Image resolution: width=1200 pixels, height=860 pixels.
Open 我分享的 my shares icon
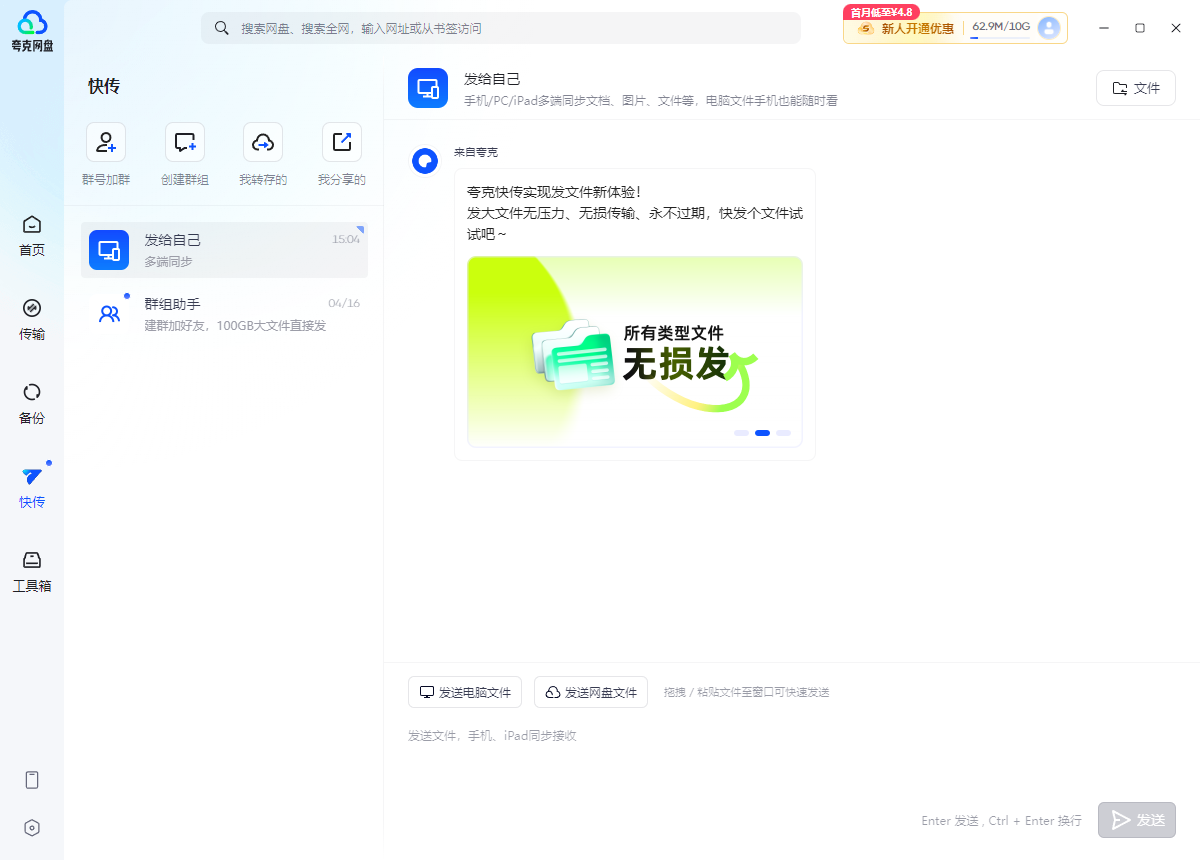[x=341, y=141]
